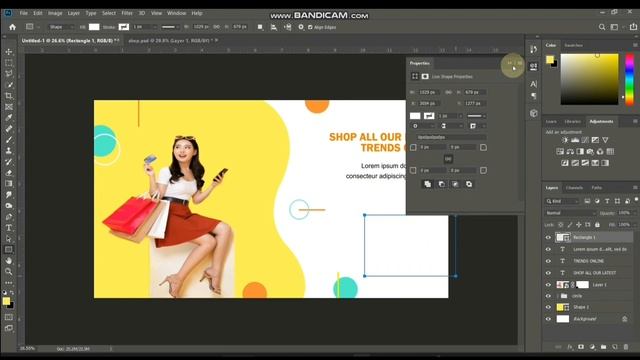The image size is (640, 360).
Task: Open the File menu
Action: 24,13
